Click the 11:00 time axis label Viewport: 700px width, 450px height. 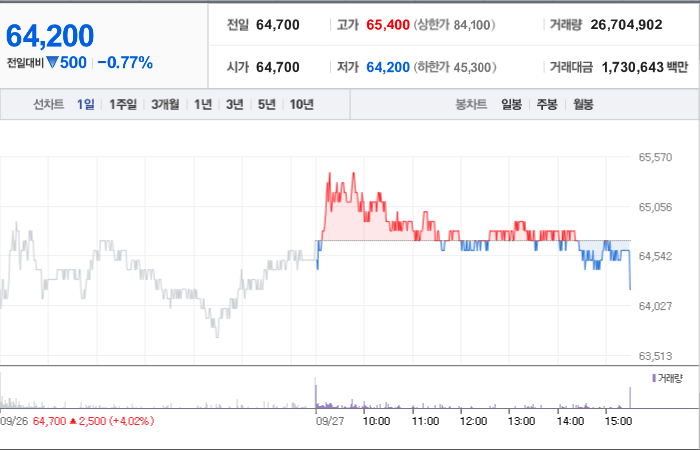425,421
